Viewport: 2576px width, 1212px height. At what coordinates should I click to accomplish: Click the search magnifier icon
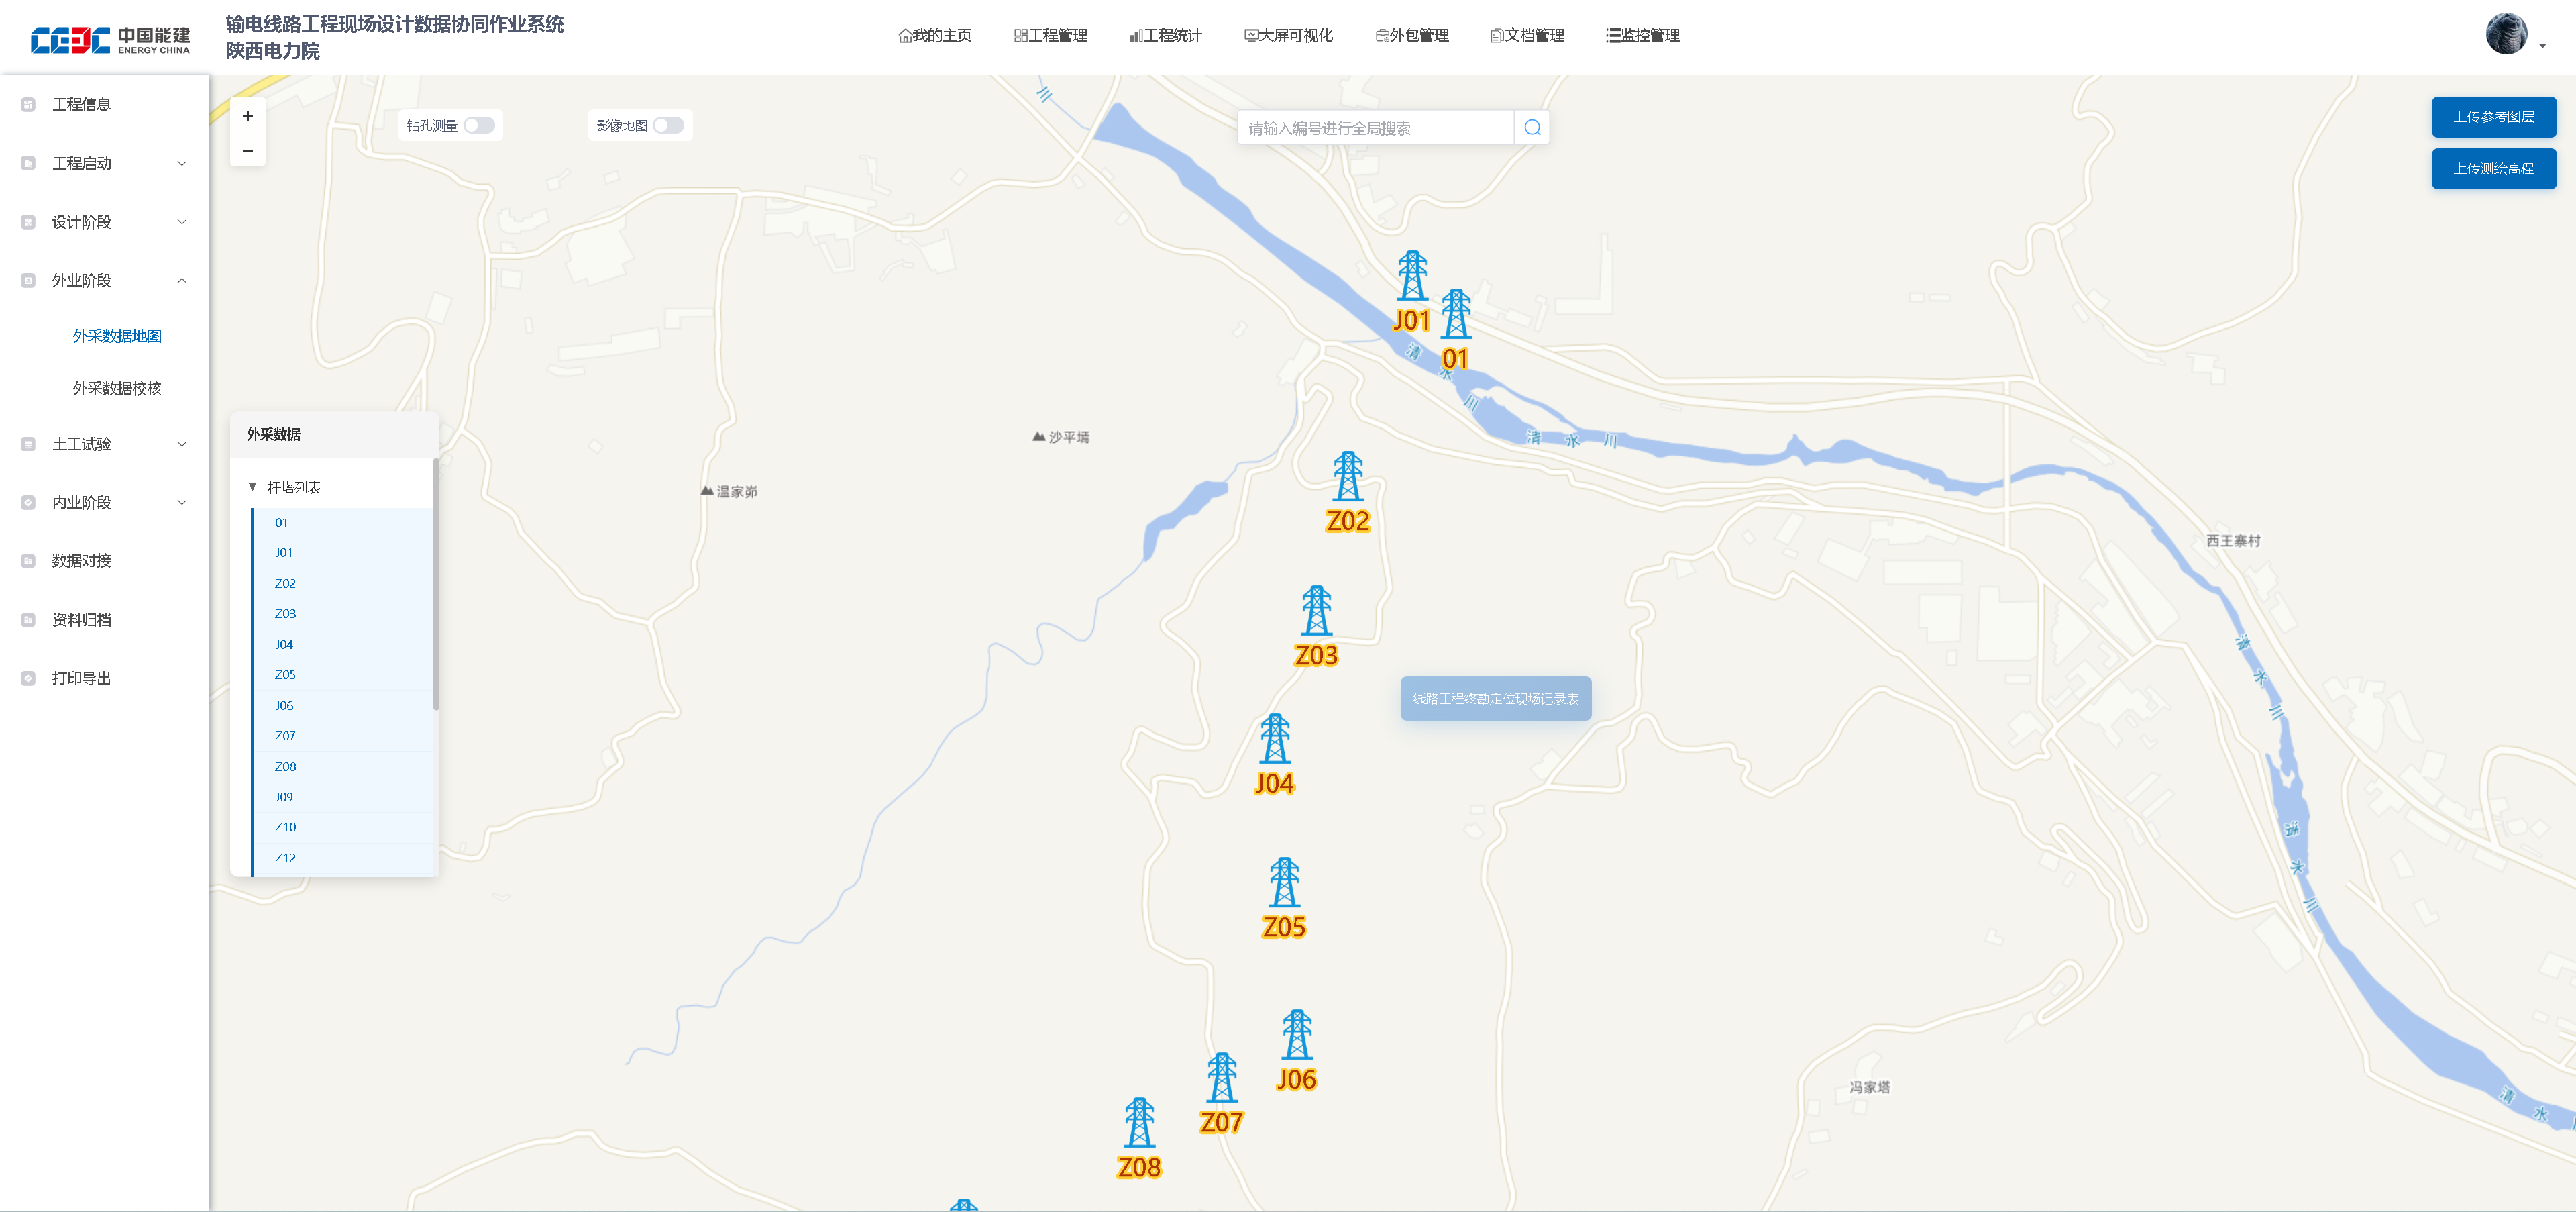(x=1531, y=128)
